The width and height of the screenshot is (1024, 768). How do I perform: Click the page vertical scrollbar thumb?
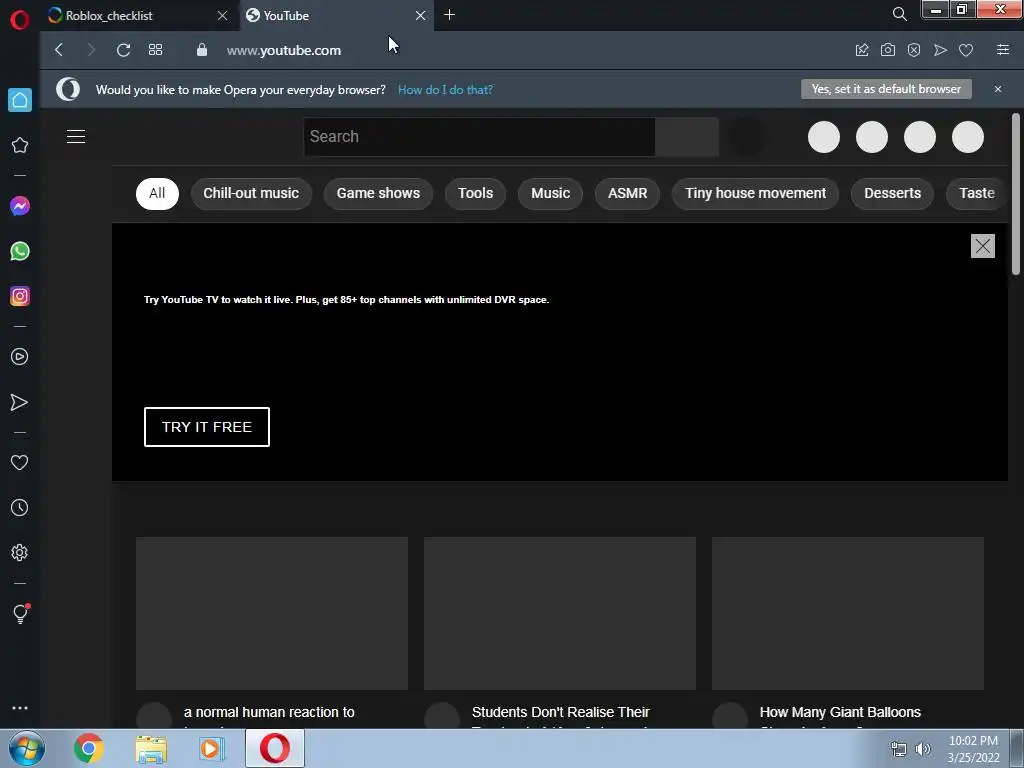click(x=1016, y=194)
